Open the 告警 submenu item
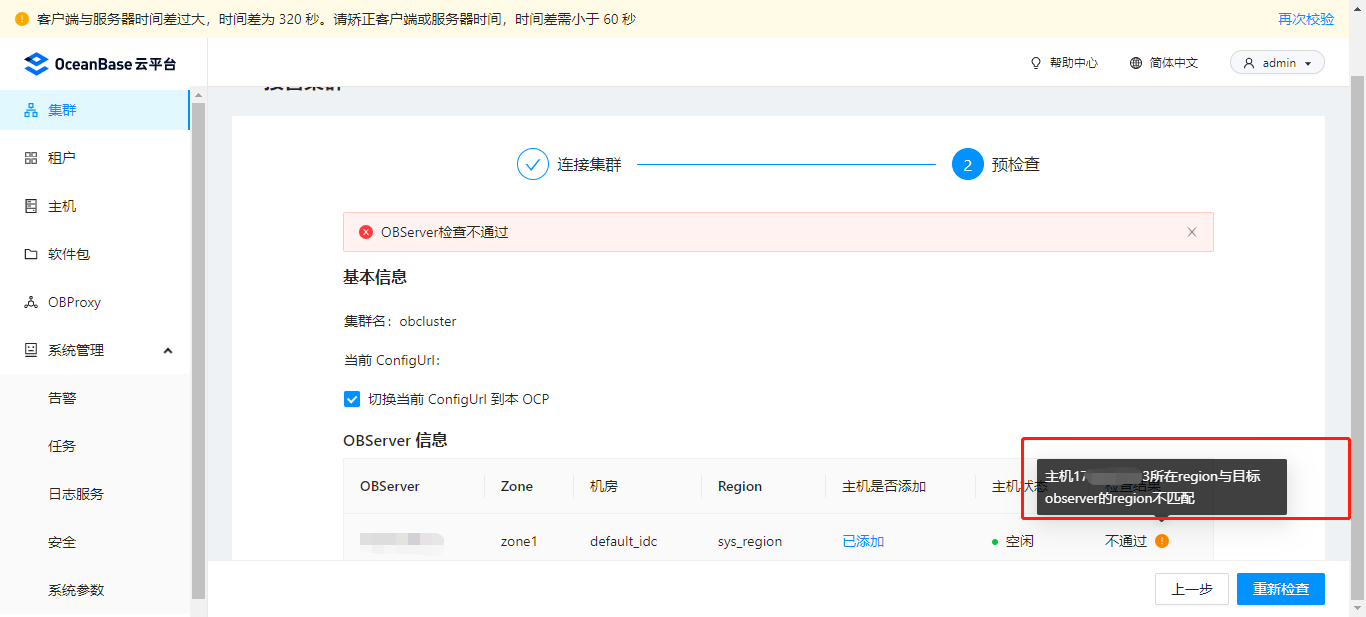The width and height of the screenshot is (1366, 617). pos(95,398)
